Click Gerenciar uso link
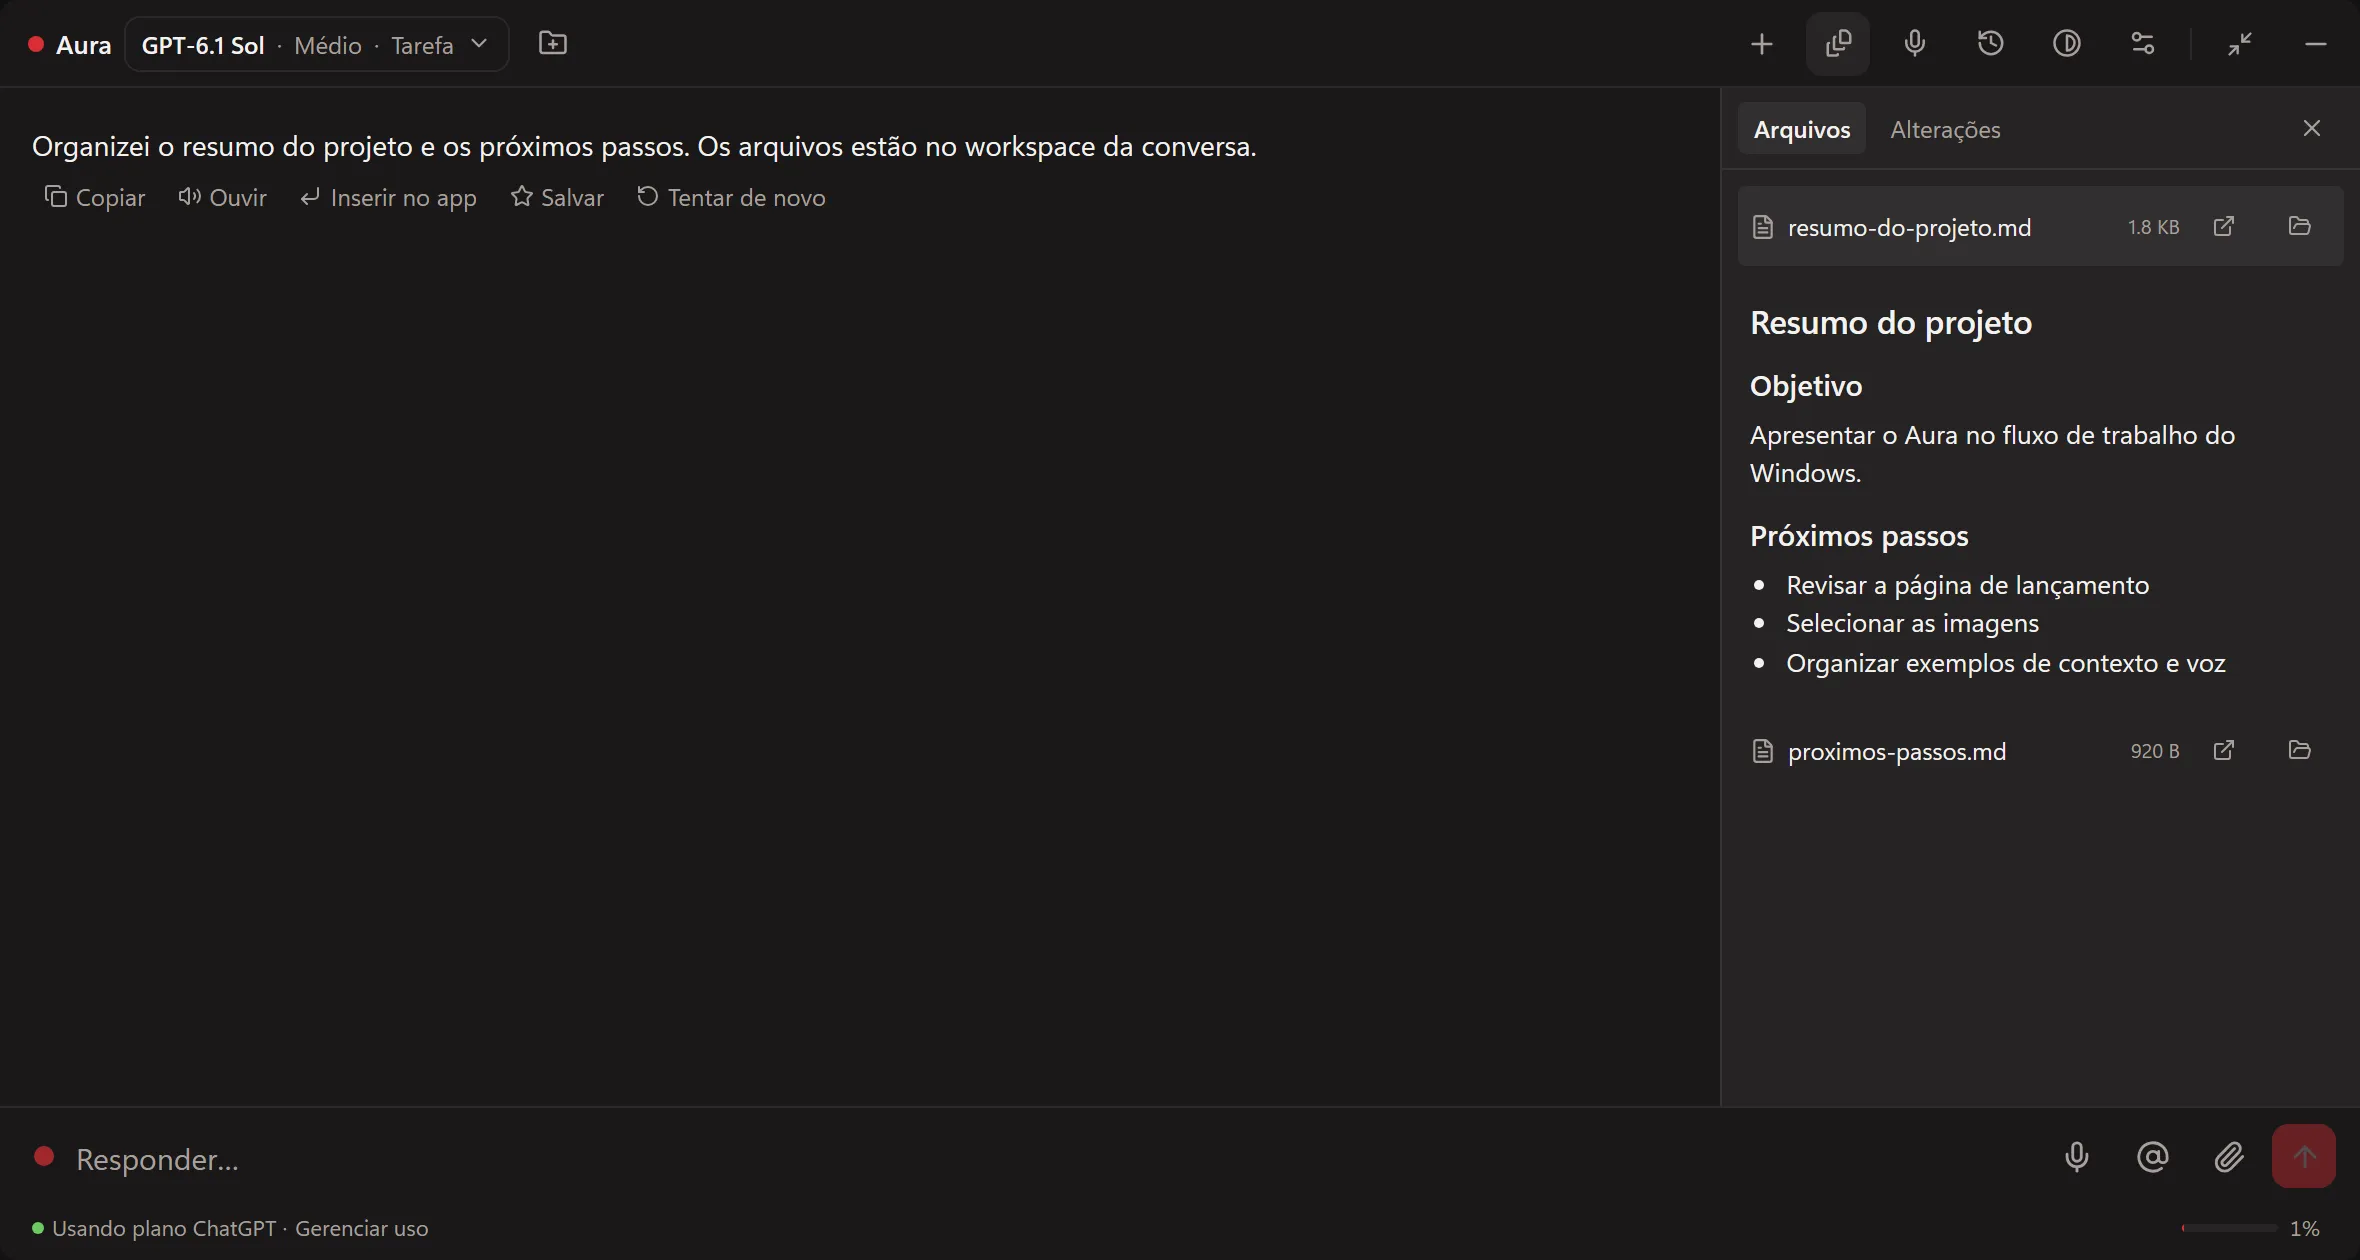Screen dimensions: 2360x1260 [x=361, y=1228]
